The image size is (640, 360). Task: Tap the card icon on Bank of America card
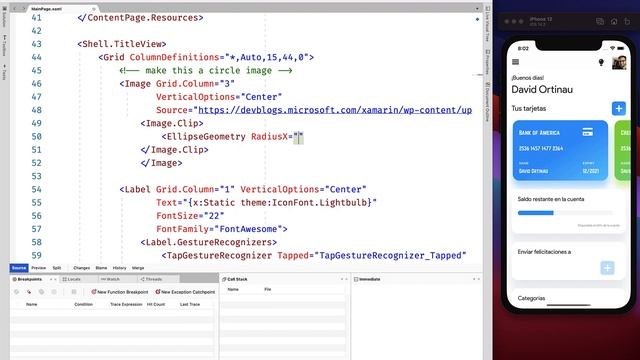[587, 132]
